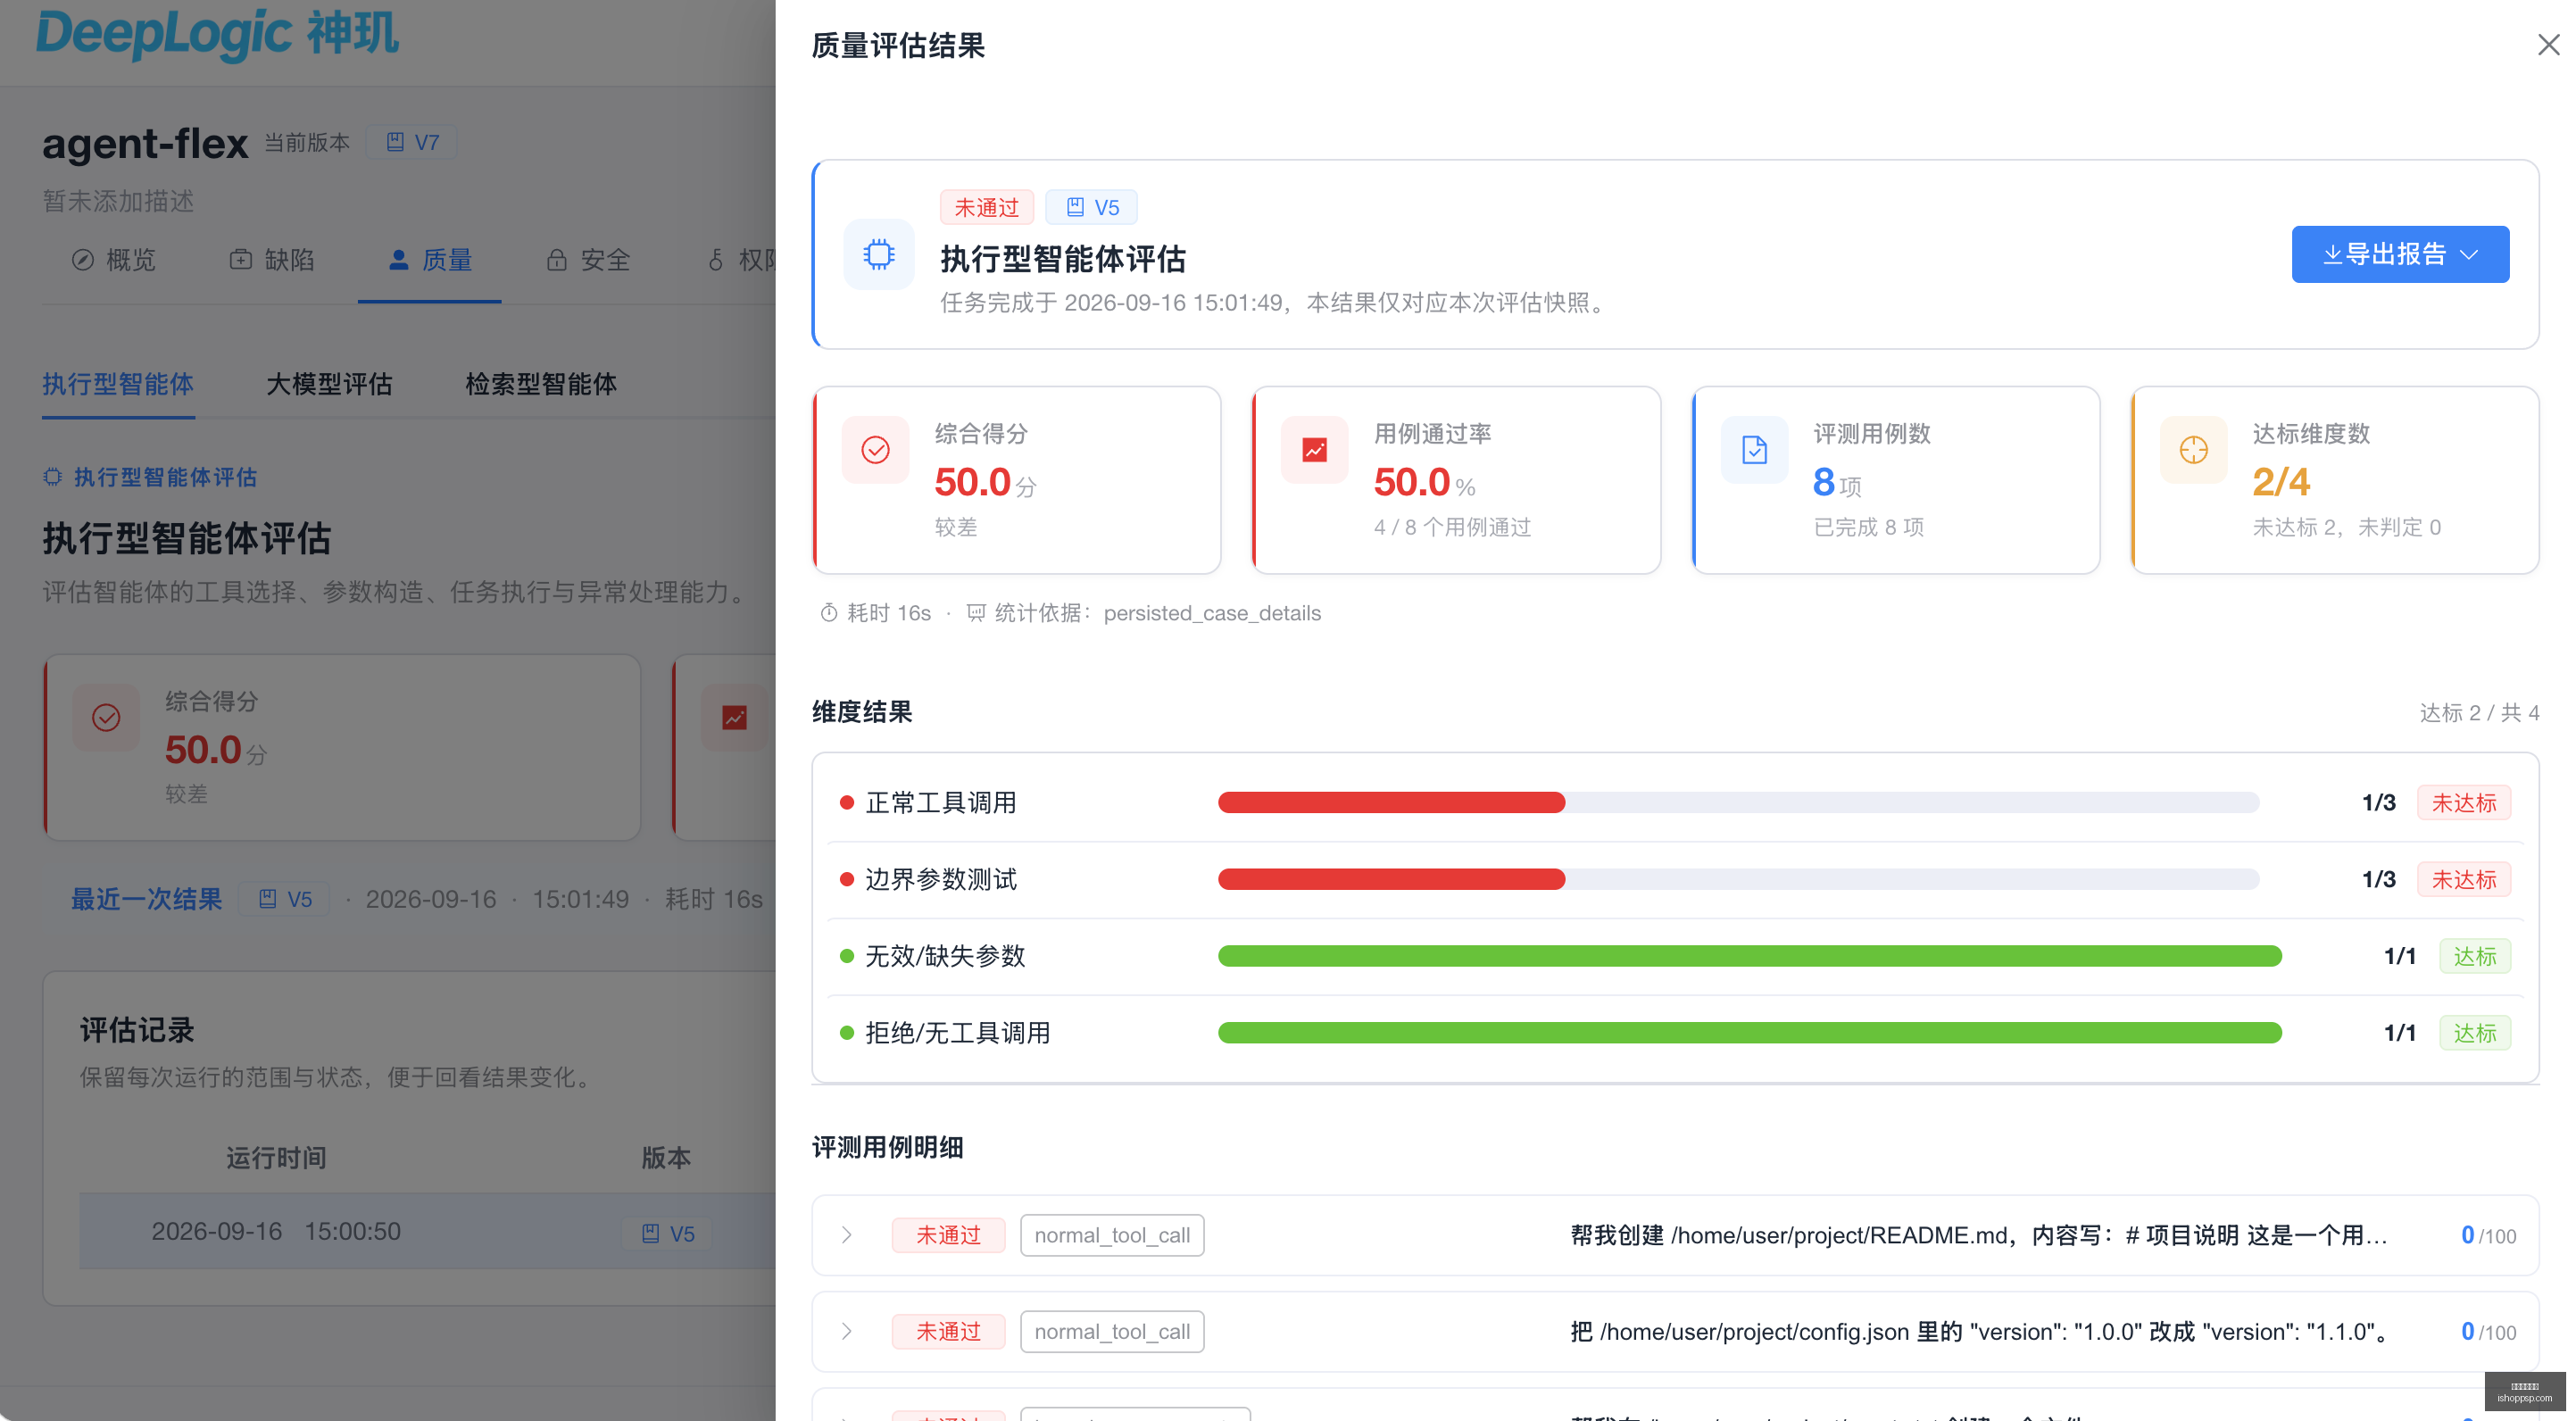This screenshot has width=2576, height=1421.
Task: Click the 评测用例数 document icon
Action: tap(1754, 450)
